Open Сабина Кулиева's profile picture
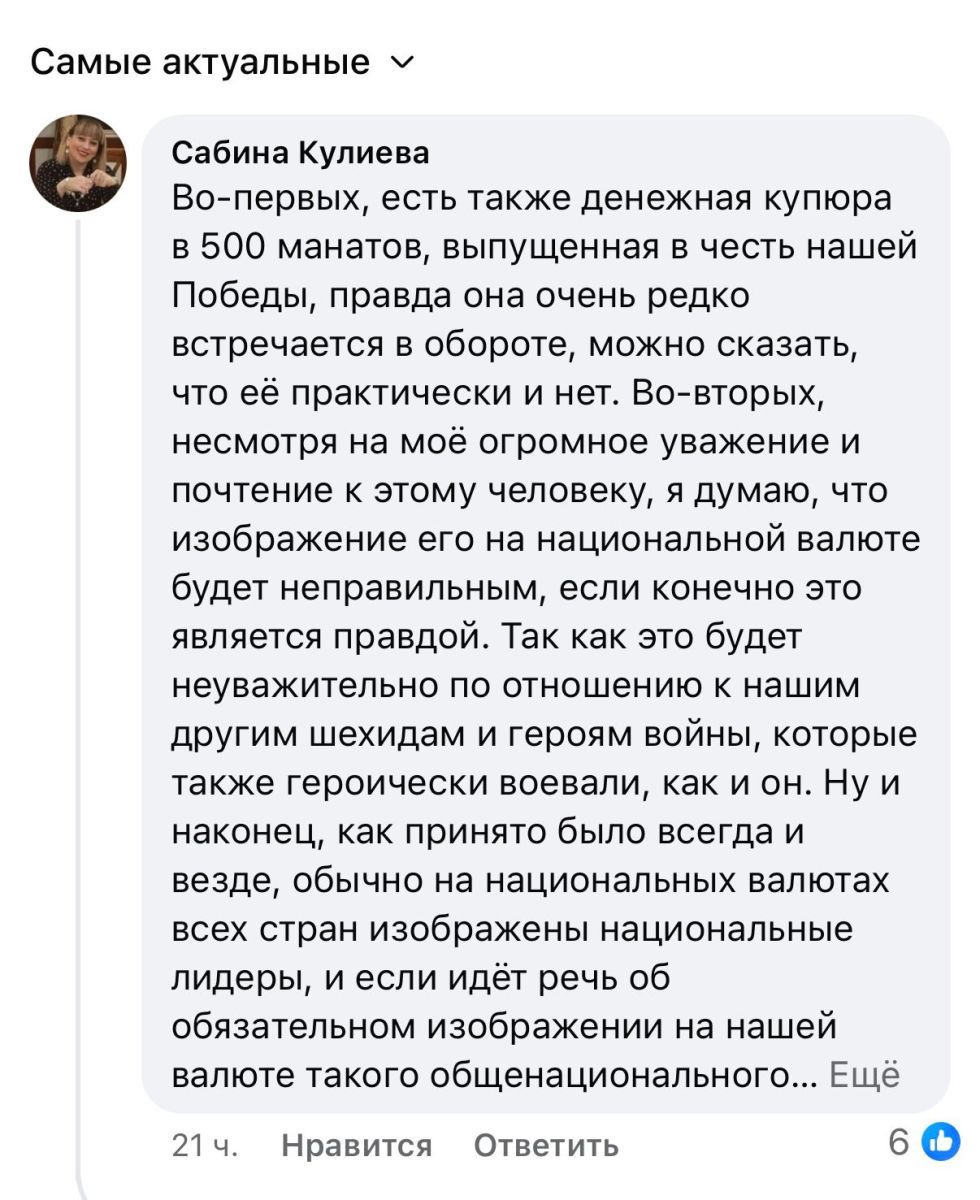The width and height of the screenshot is (980, 1200). pyautogui.click(x=77, y=163)
